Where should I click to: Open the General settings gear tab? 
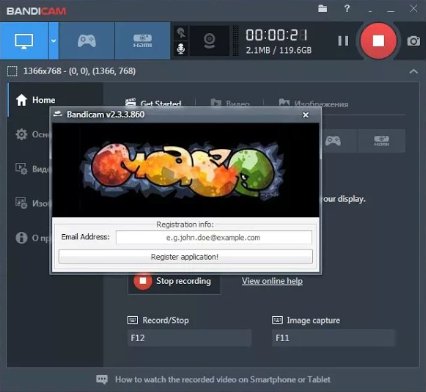(x=32, y=134)
